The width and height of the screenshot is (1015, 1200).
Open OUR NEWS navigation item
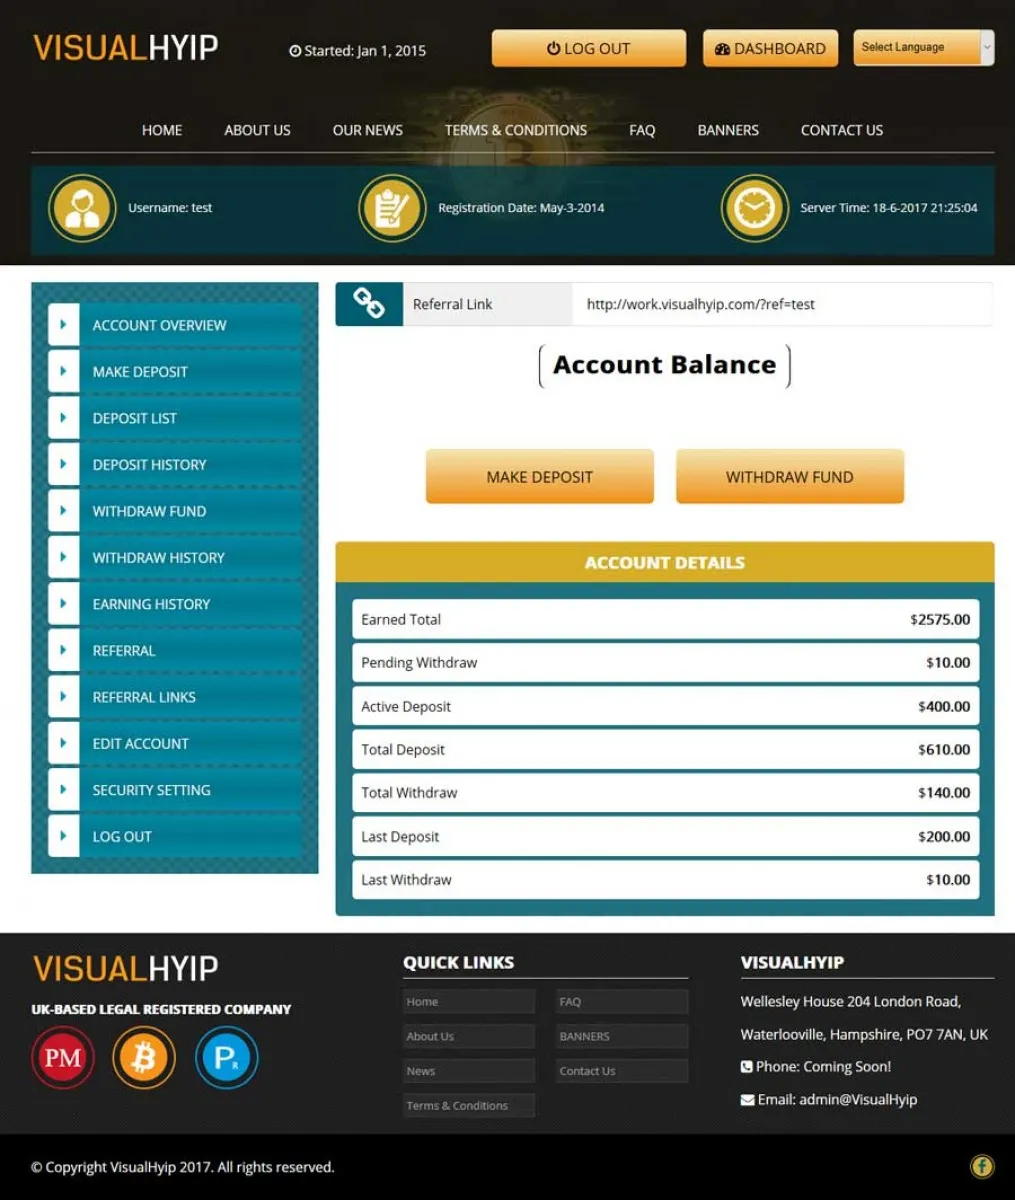click(368, 130)
